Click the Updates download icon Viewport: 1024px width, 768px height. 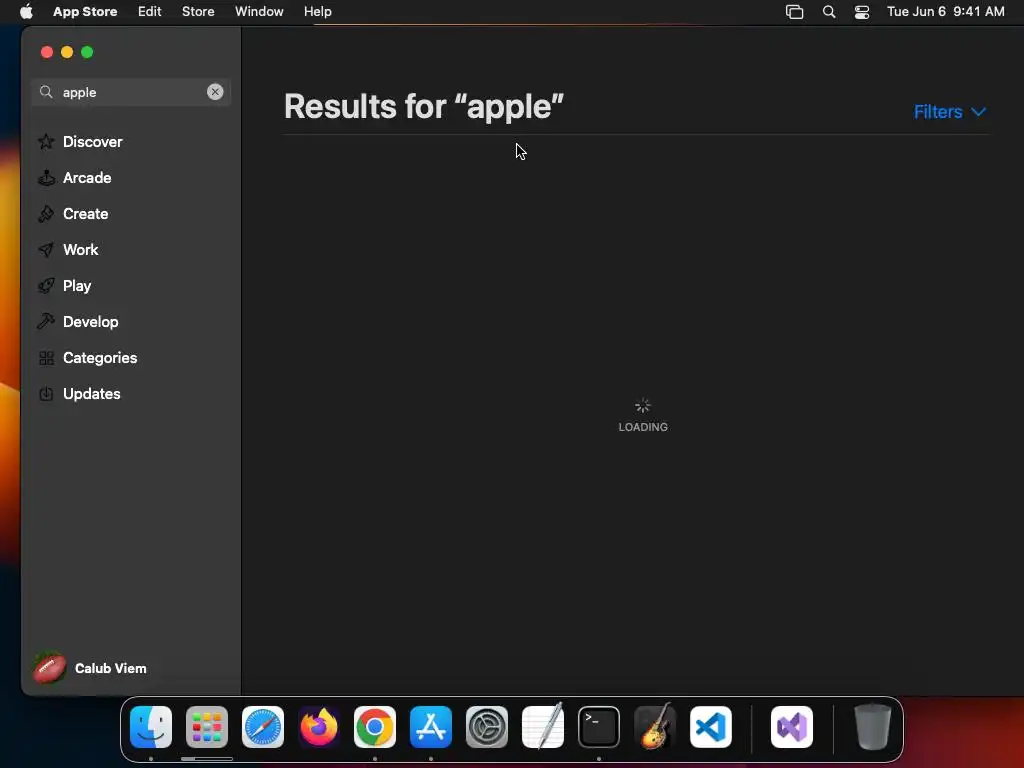pos(46,394)
